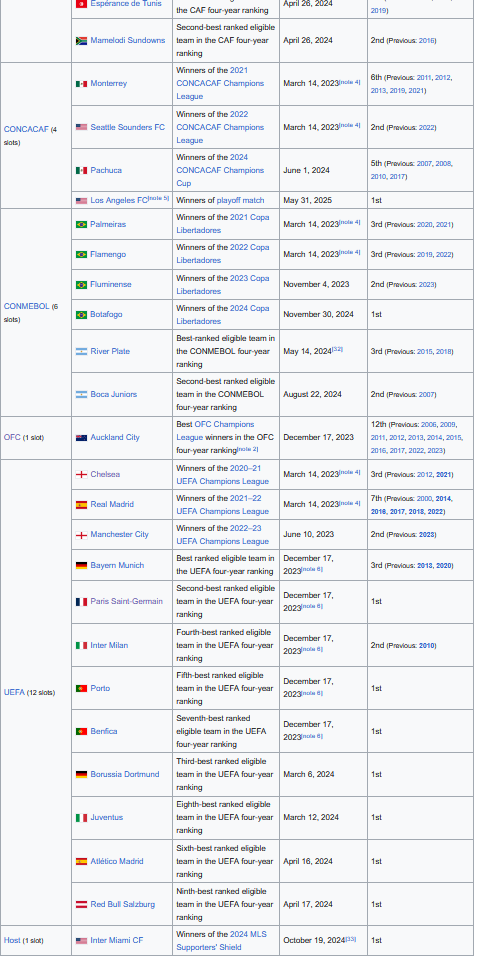Follow the 2024 MLS Supporters' Shield link

(222, 941)
